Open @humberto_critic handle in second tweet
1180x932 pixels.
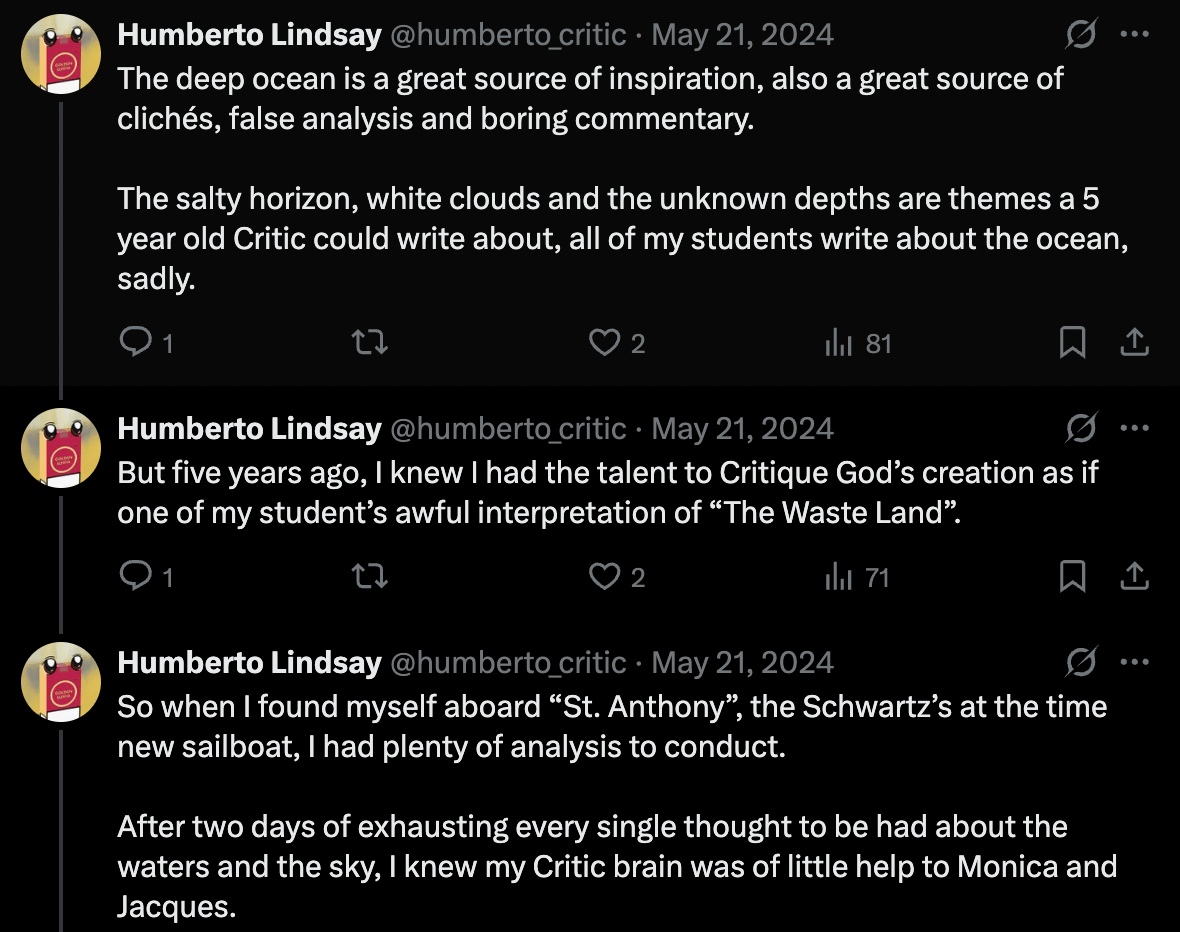pyautogui.click(x=509, y=428)
